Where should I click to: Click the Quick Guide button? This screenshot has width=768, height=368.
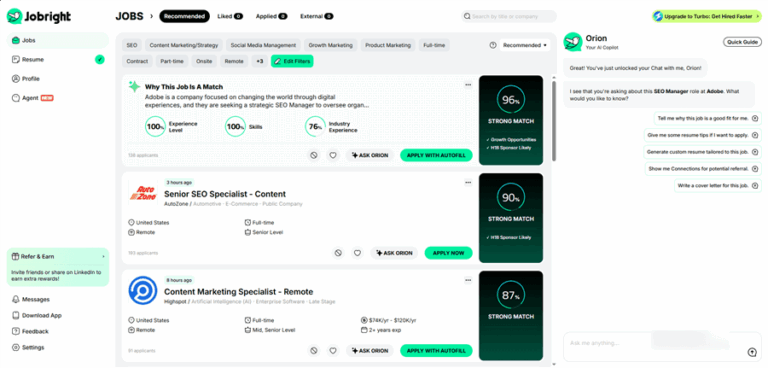(742, 42)
